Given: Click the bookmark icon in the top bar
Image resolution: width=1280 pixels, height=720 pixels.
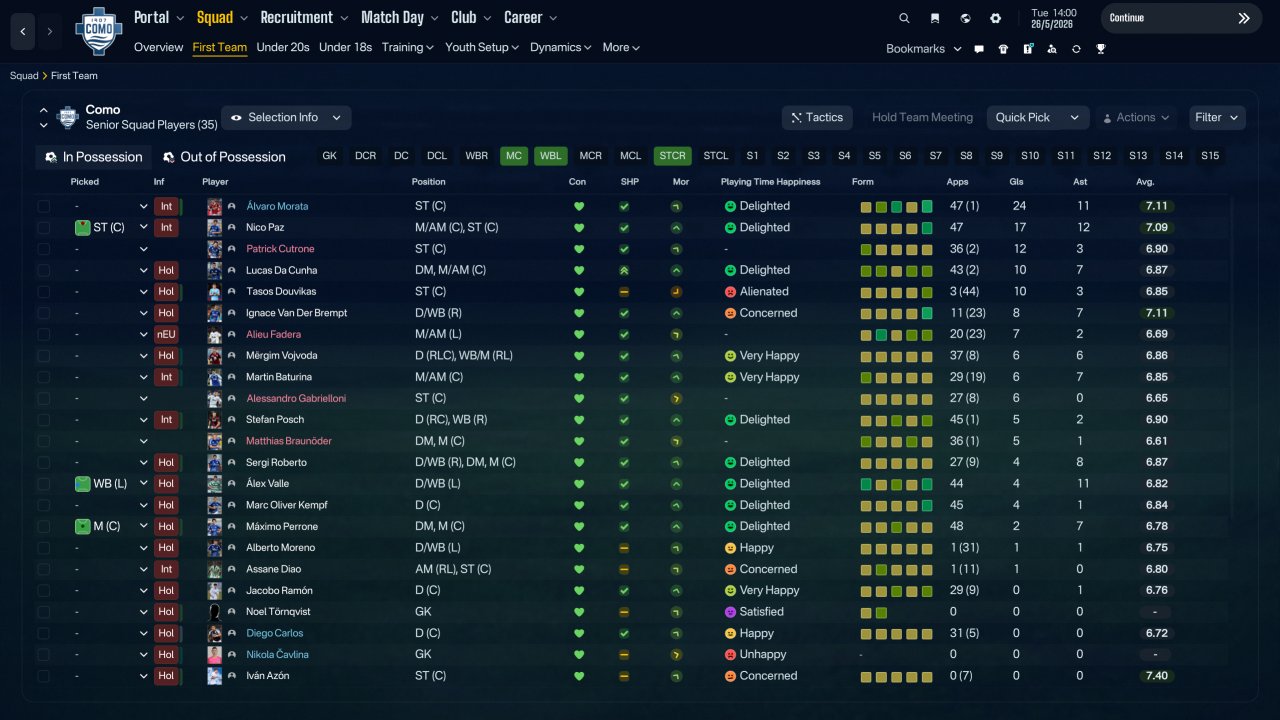Looking at the screenshot, I should pyautogui.click(x=935, y=18).
